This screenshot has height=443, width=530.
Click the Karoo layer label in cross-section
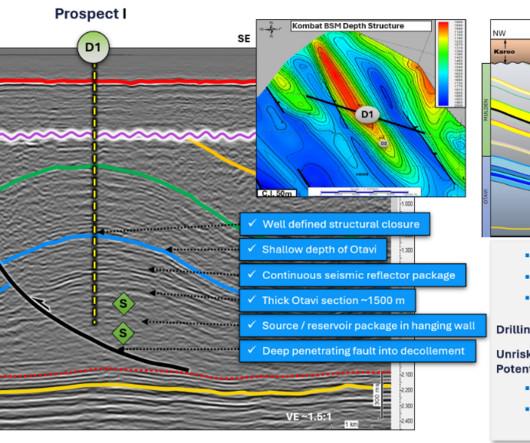click(x=504, y=52)
